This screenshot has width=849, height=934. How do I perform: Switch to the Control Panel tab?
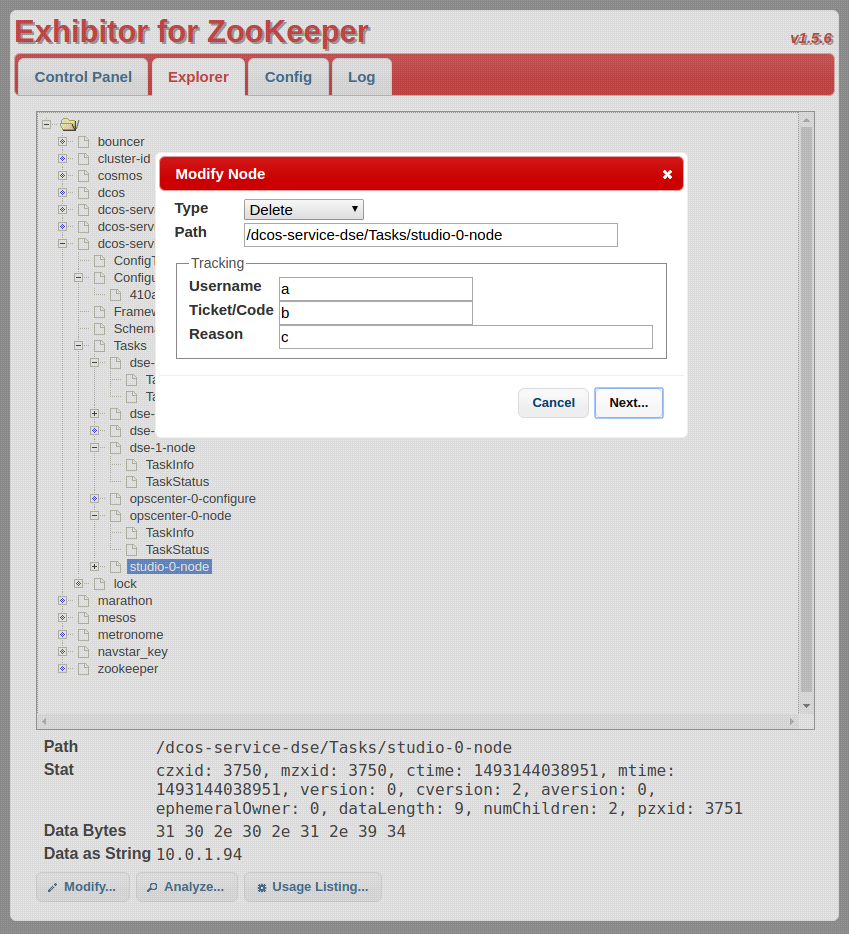pyautogui.click(x=83, y=77)
